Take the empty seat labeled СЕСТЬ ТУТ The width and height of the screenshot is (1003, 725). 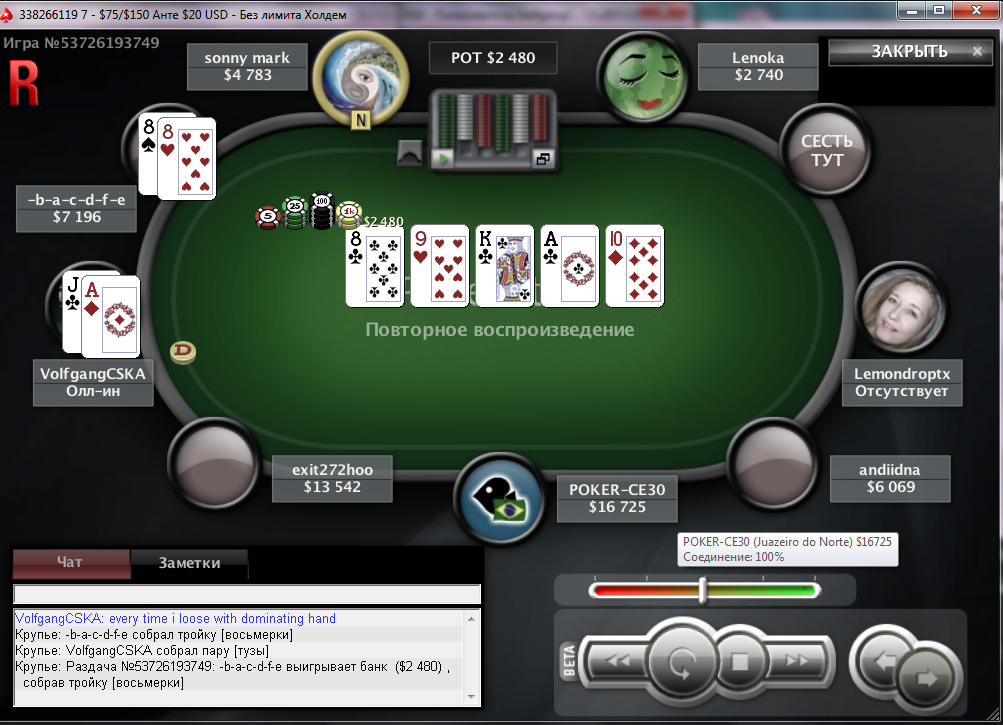826,150
